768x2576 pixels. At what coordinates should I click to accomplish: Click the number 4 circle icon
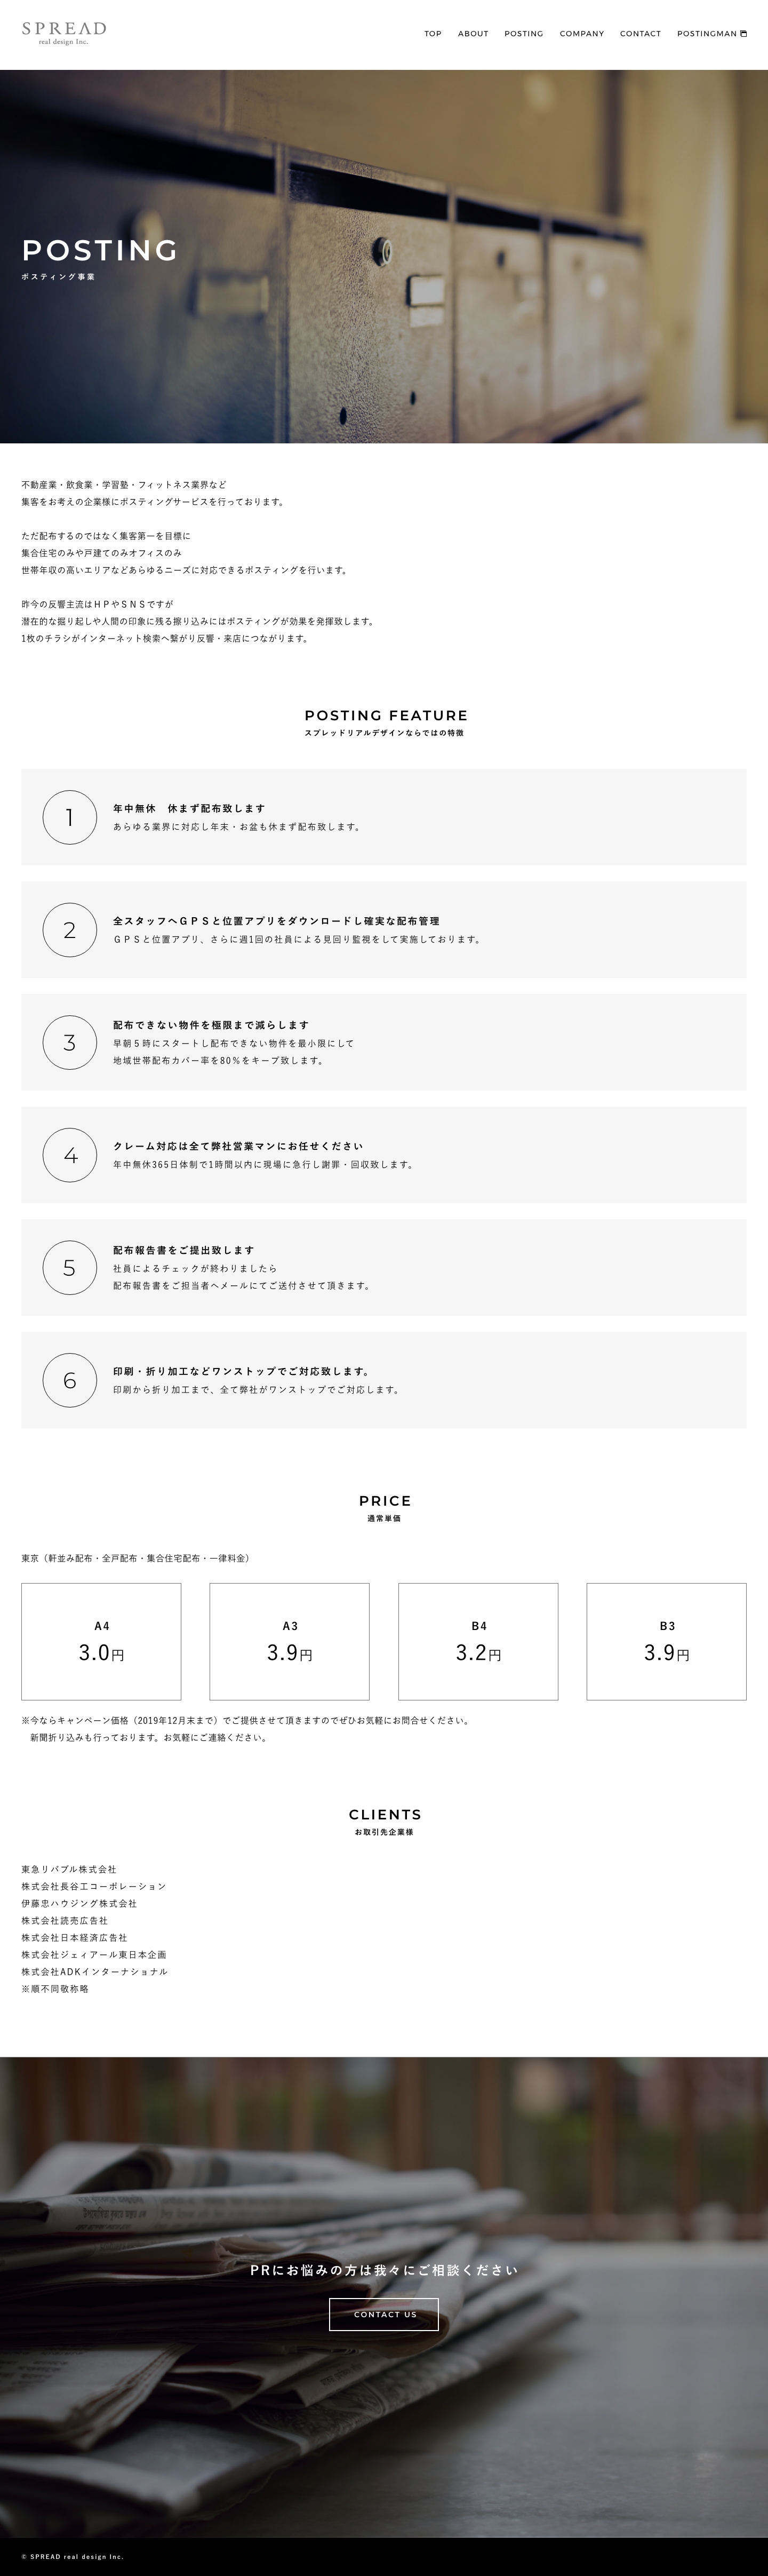(70, 1155)
